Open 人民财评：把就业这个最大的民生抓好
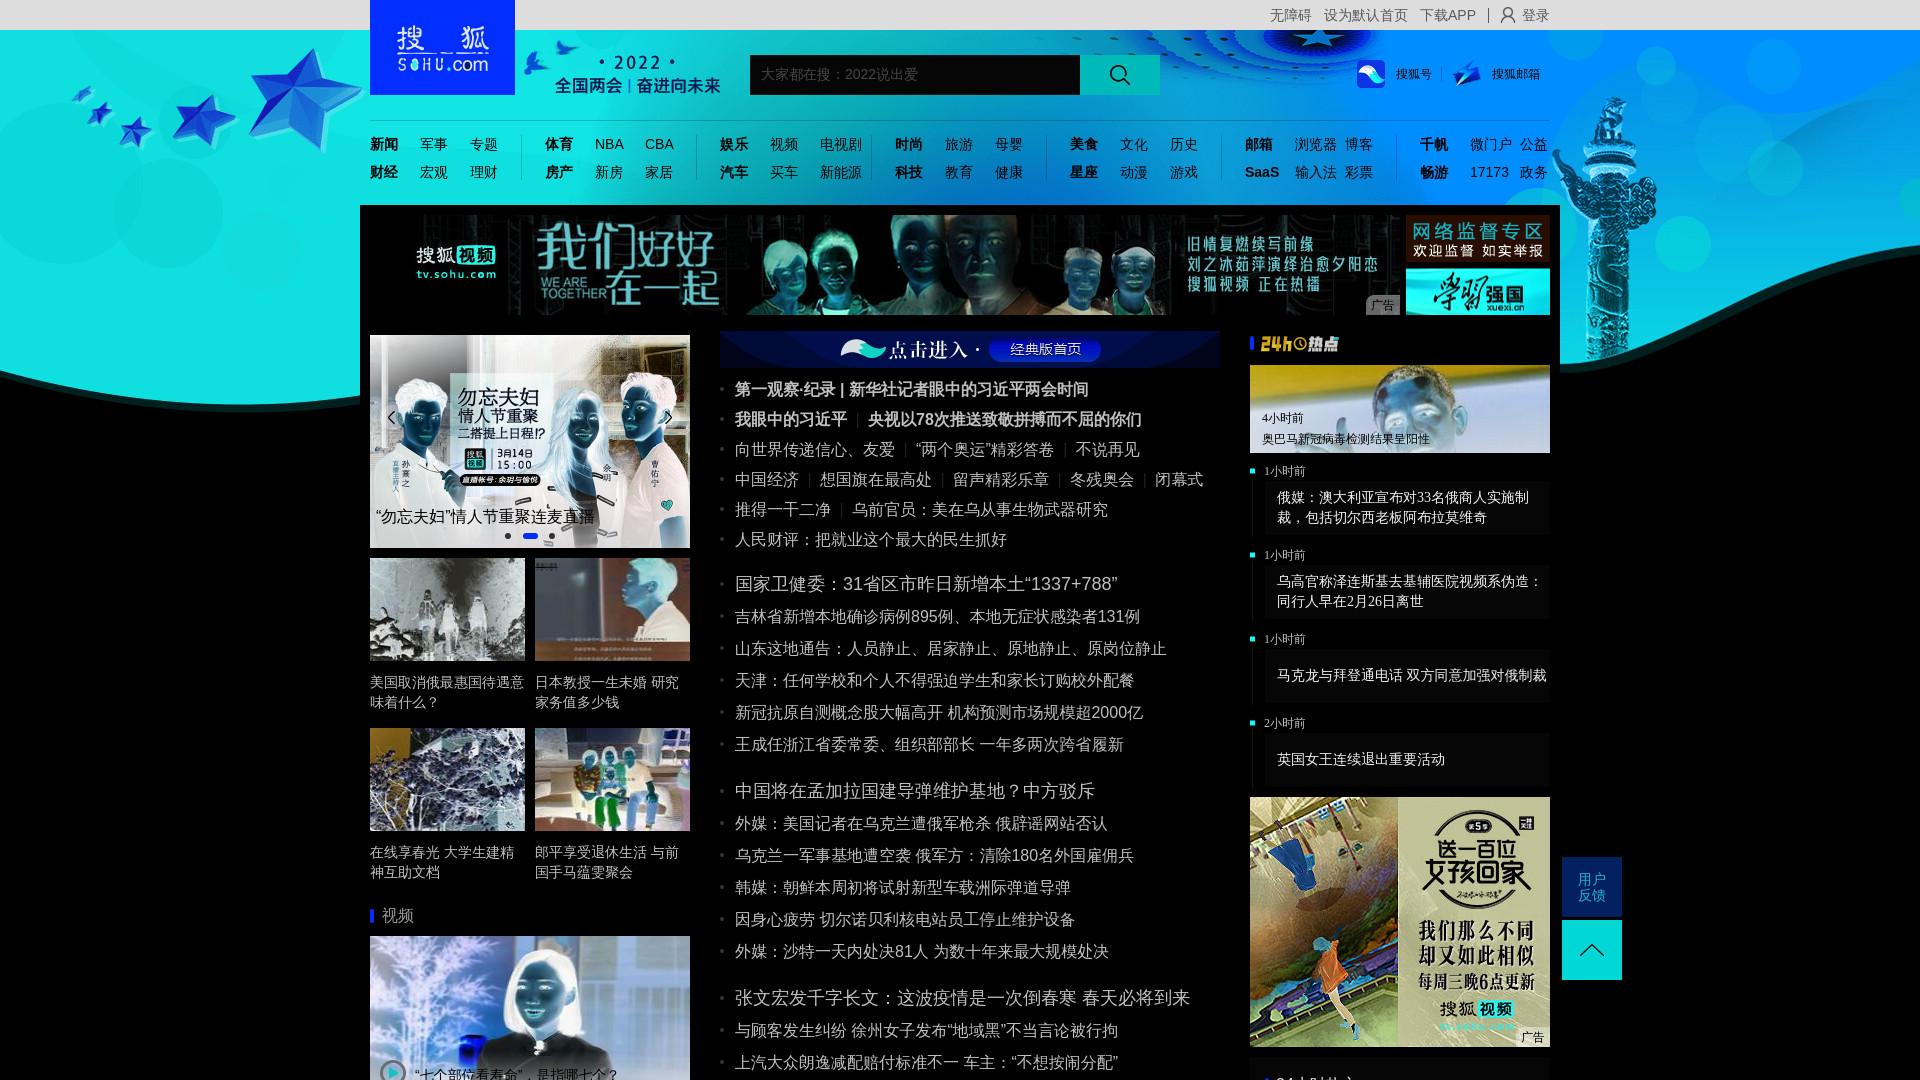 (x=870, y=540)
